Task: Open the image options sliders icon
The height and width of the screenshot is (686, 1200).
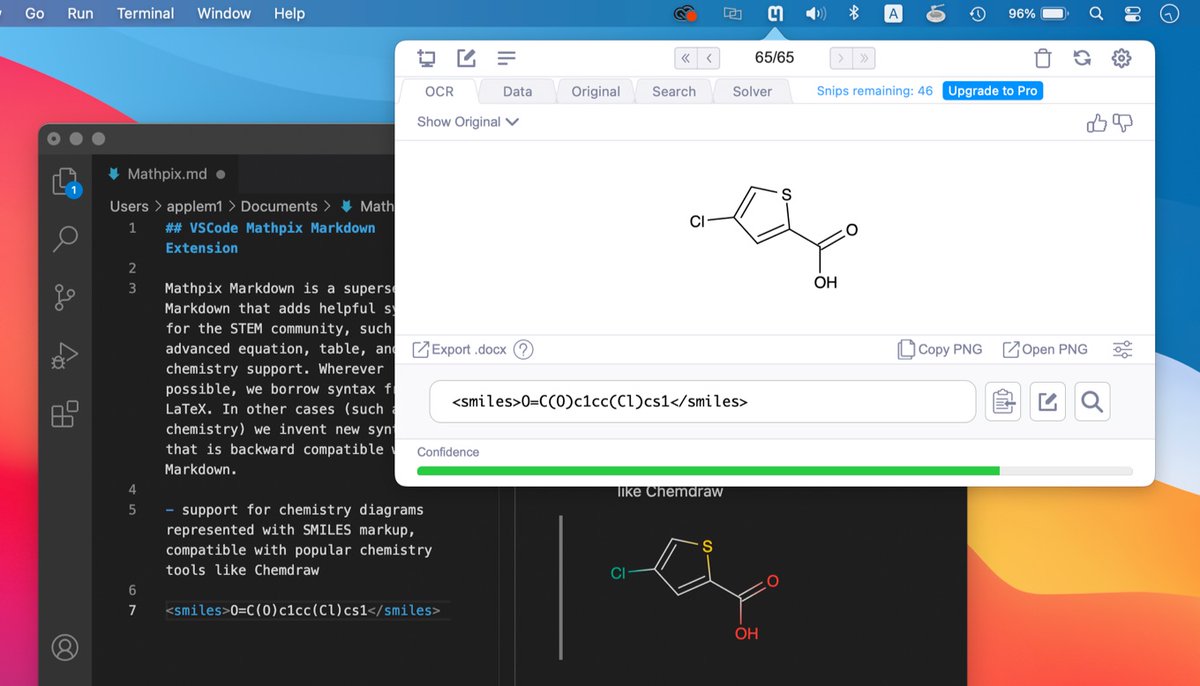Action: [x=1122, y=349]
